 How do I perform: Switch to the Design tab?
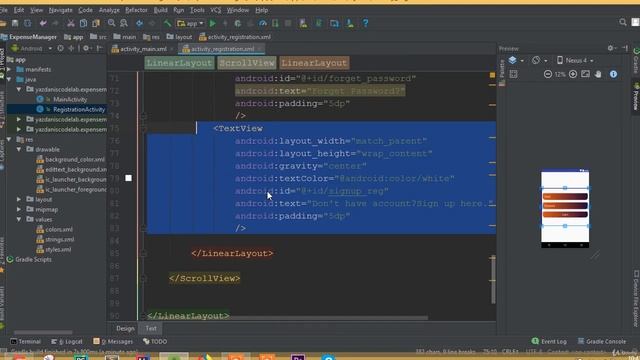coord(125,329)
